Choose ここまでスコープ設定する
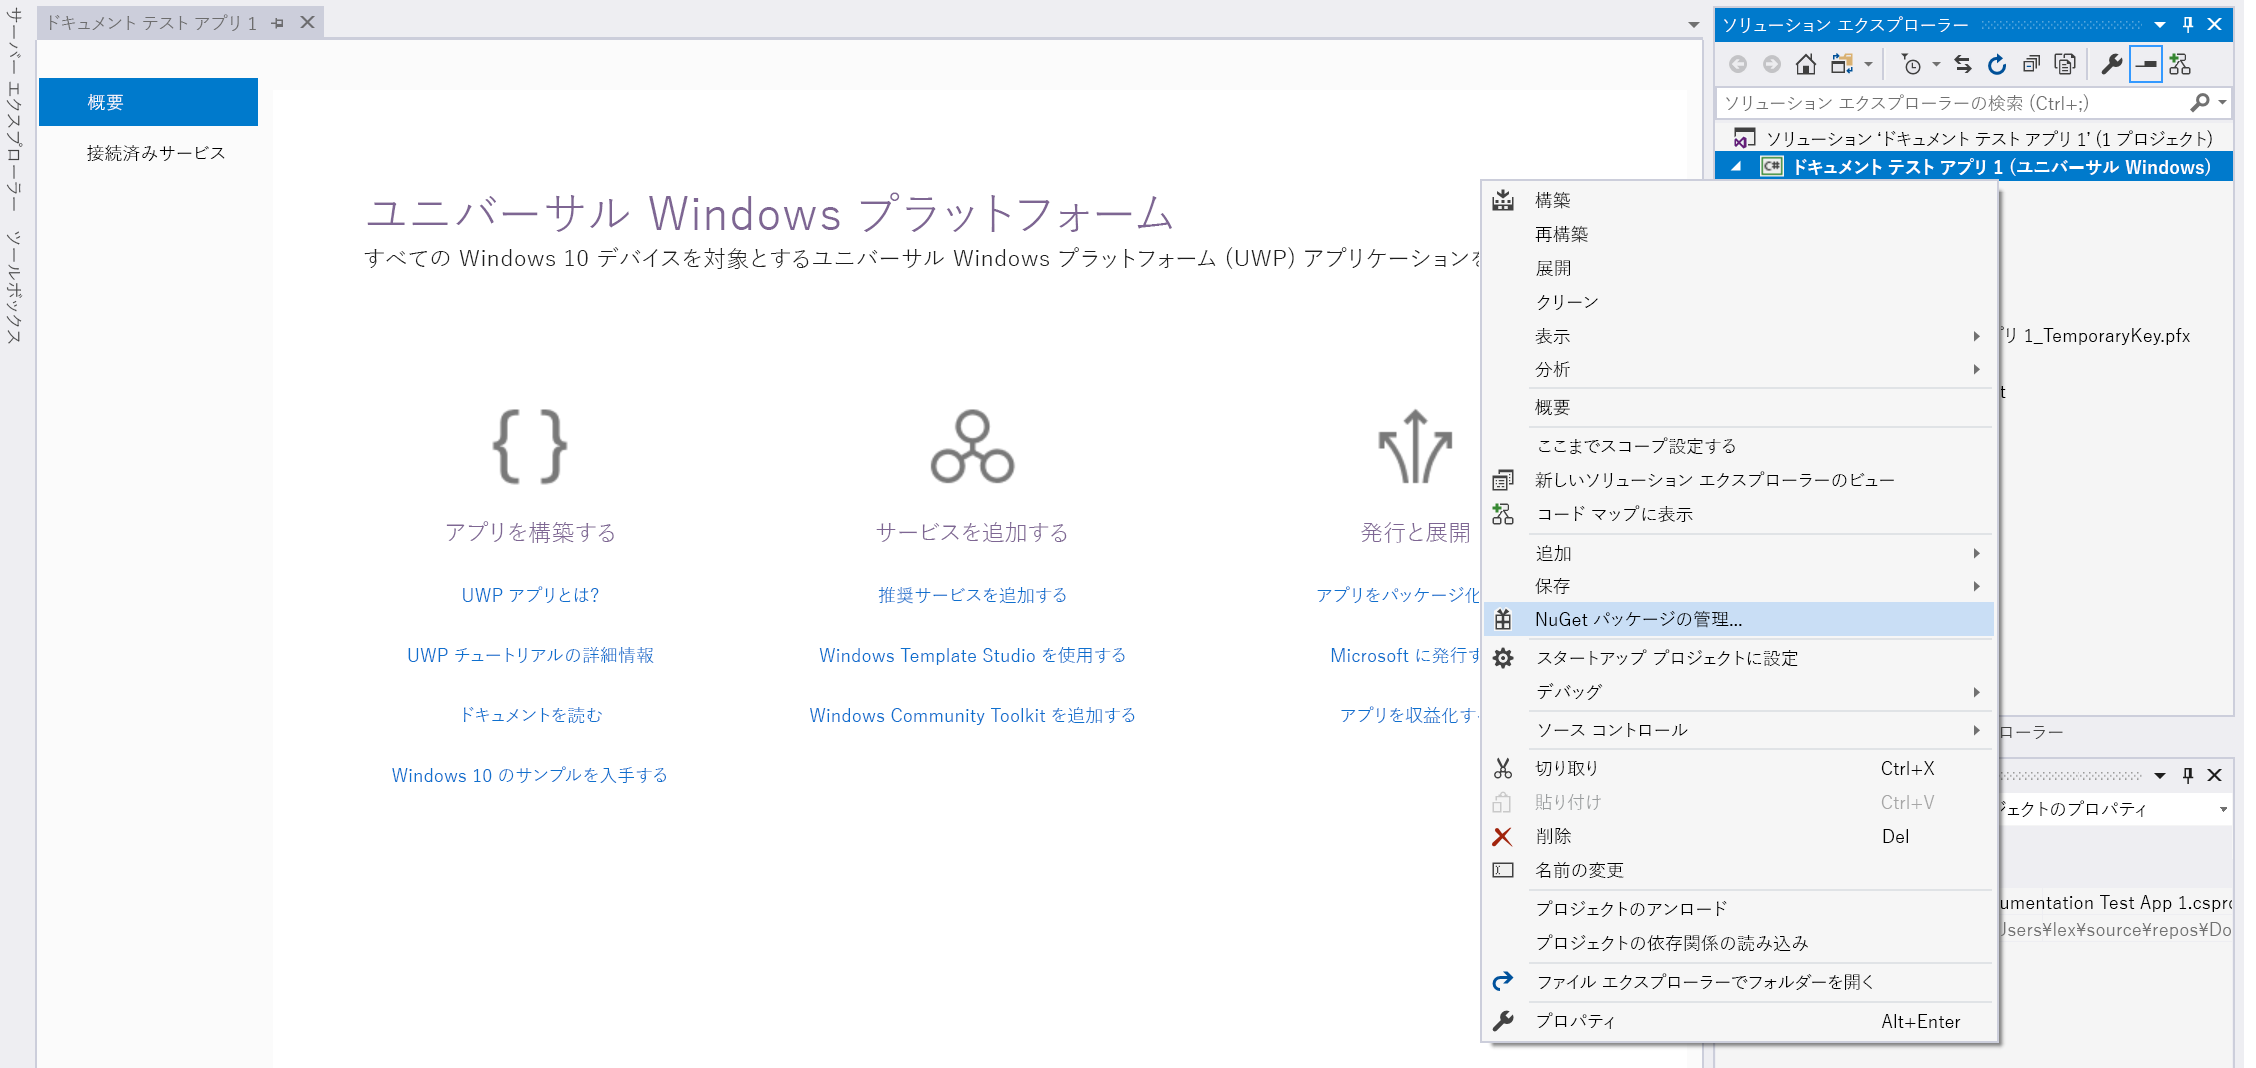 point(1739,446)
